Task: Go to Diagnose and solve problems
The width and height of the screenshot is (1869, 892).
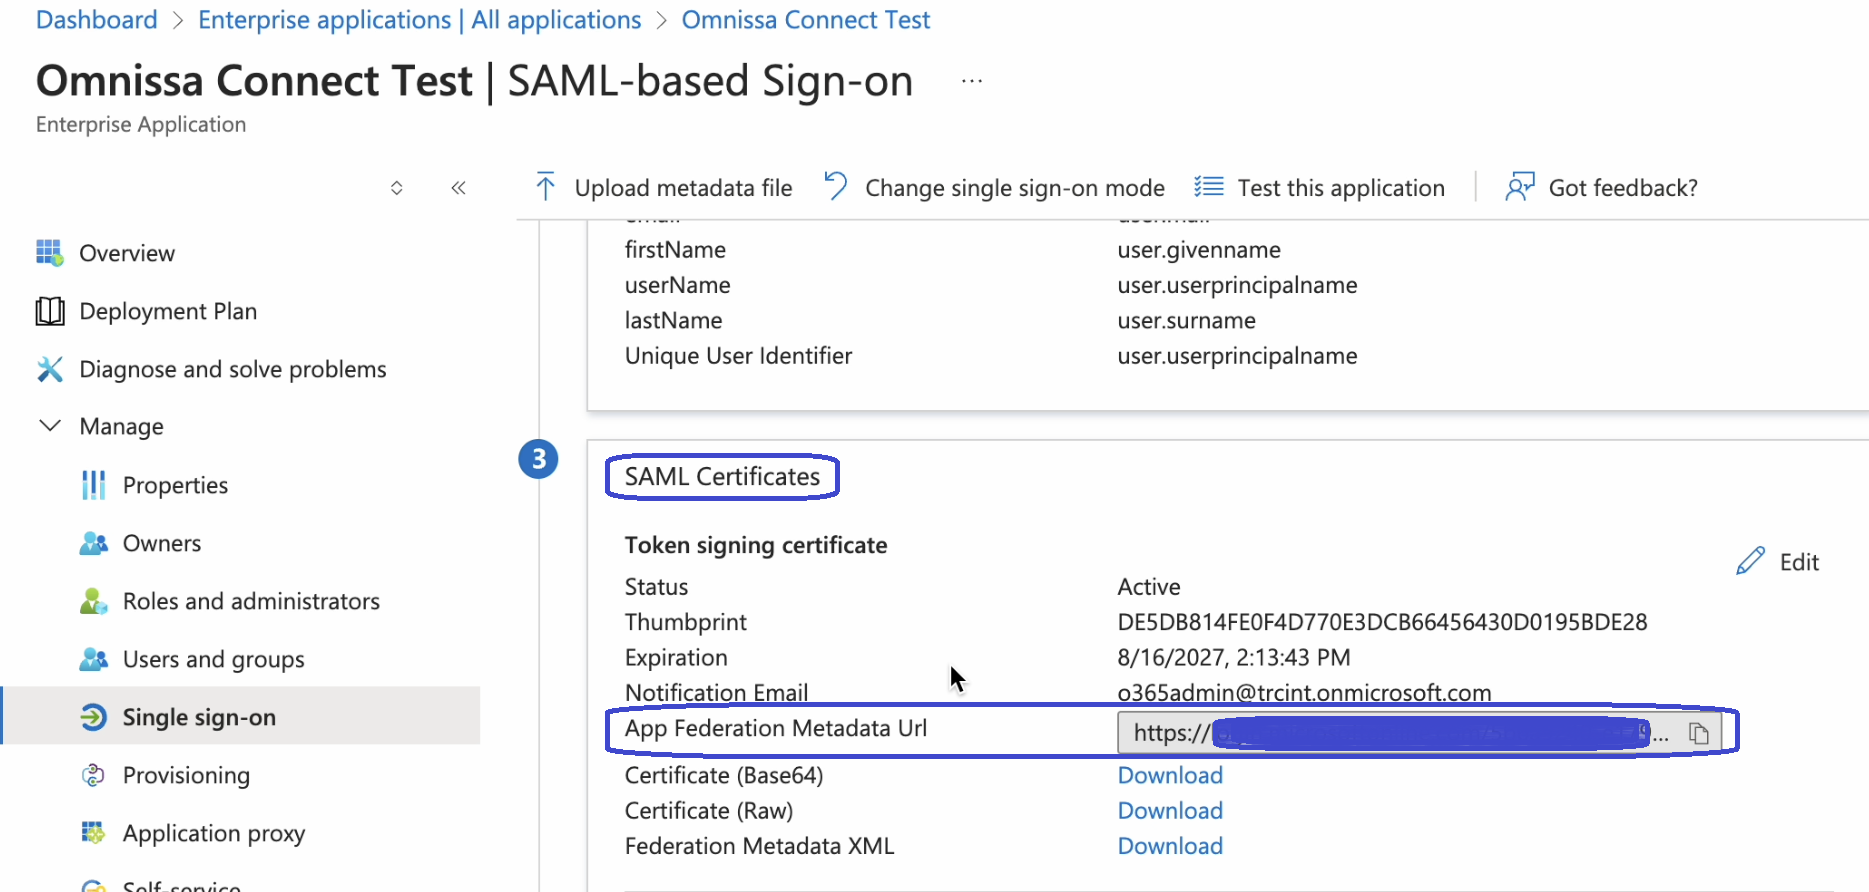Action: (x=233, y=369)
